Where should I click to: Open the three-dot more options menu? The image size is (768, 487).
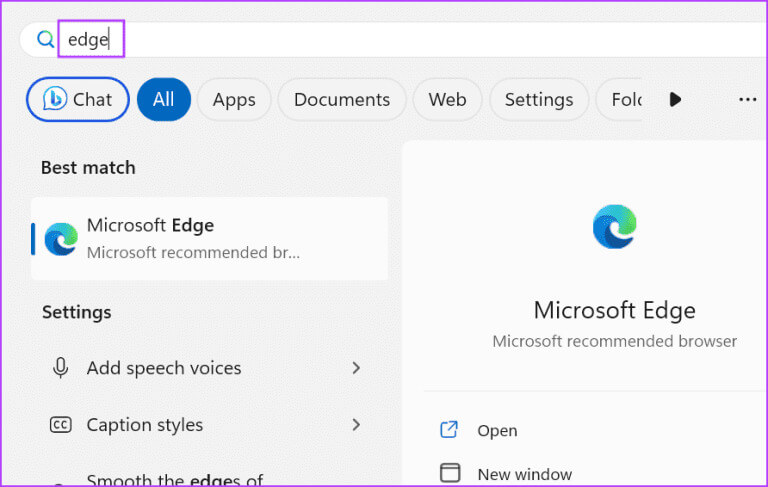click(x=747, y=99)
